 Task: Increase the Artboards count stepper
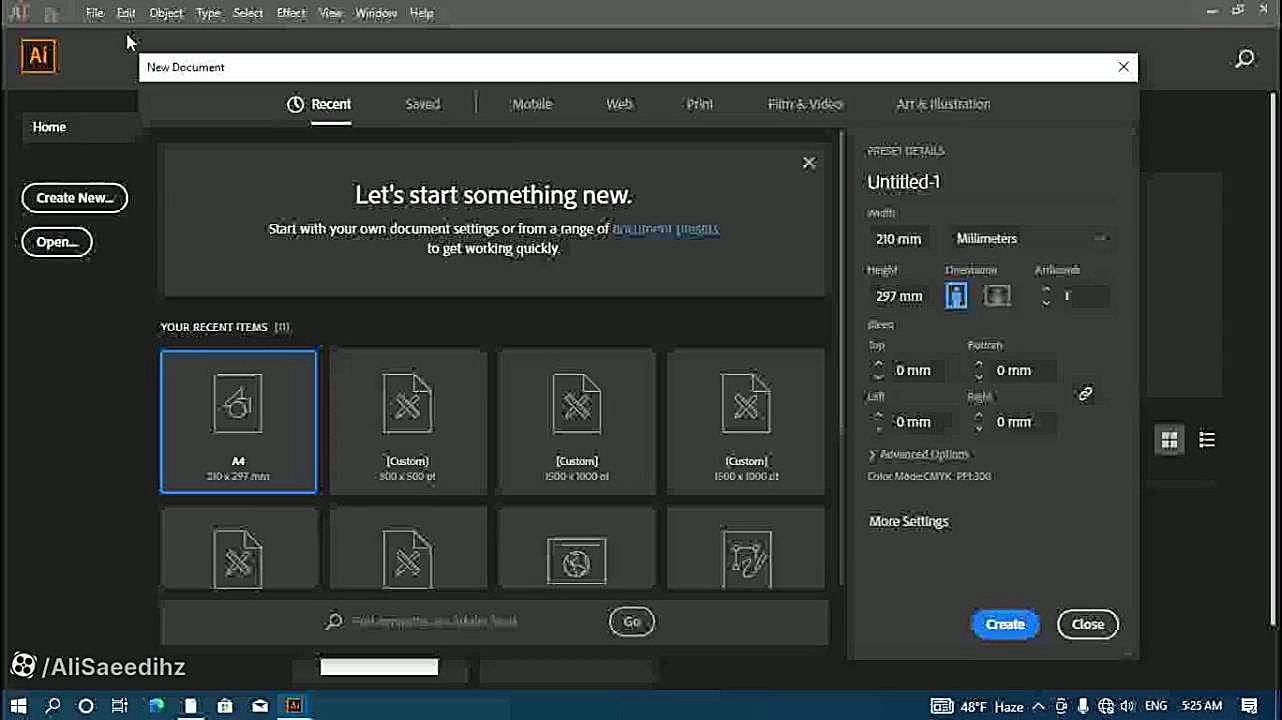(1046, 290)
